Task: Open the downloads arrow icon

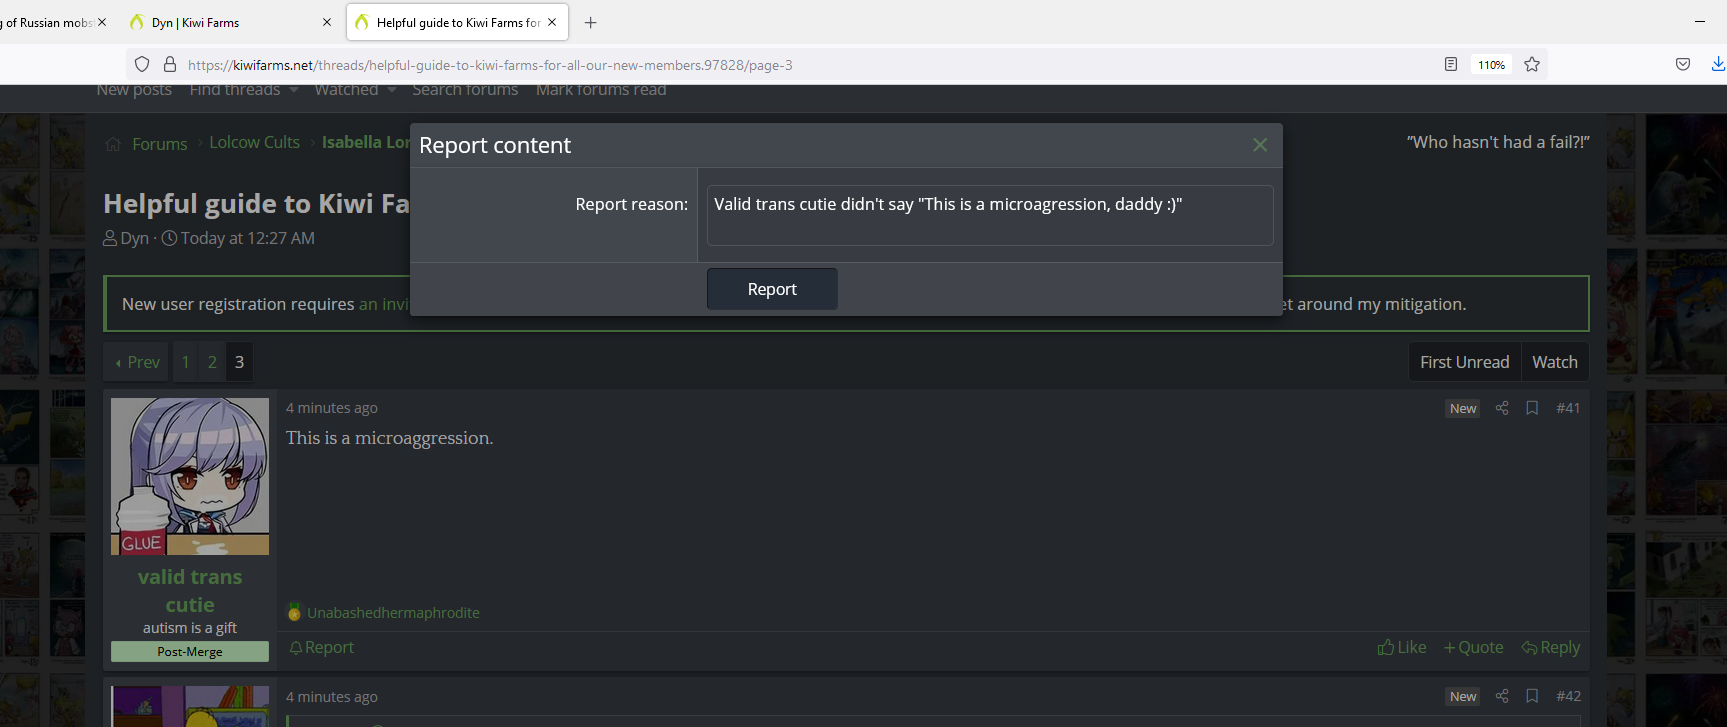Action: (x=1718, y=64)
